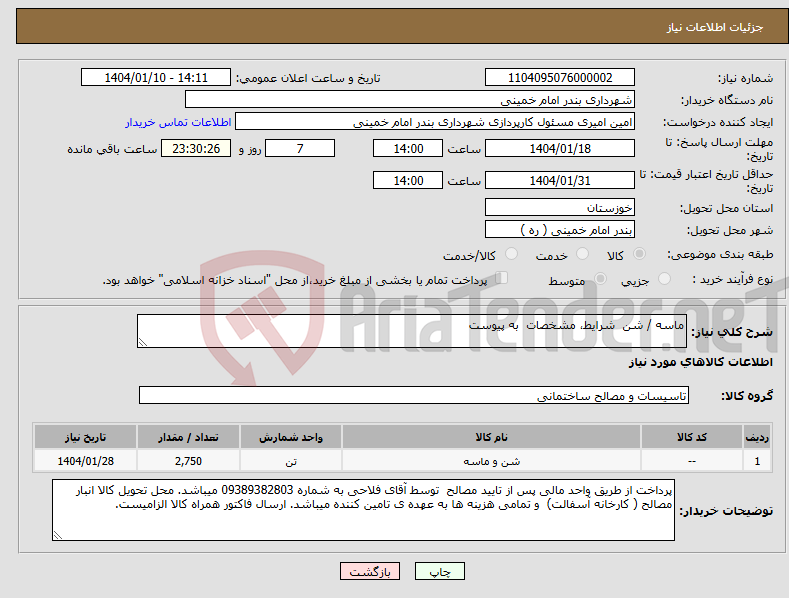Click the item code cell showing --

(692, 461)
